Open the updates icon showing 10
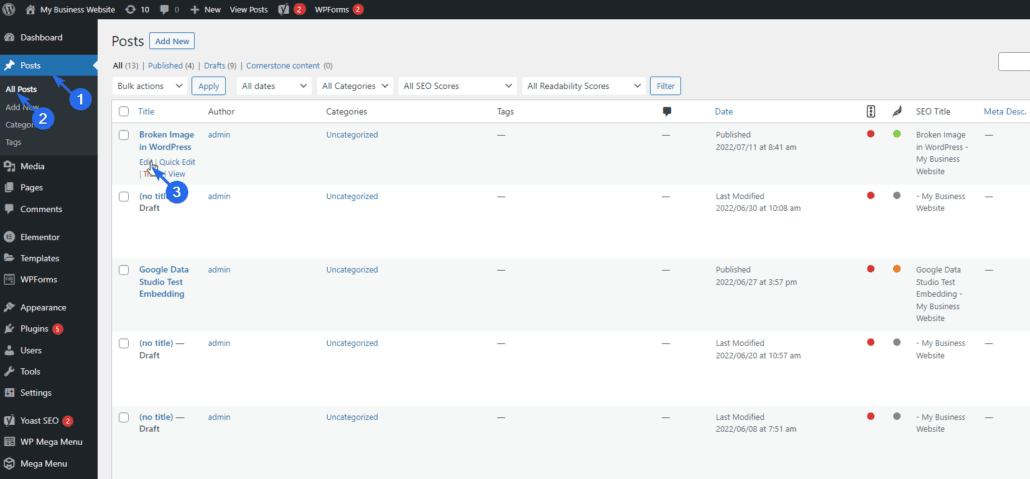 click(x=137, y=9)
